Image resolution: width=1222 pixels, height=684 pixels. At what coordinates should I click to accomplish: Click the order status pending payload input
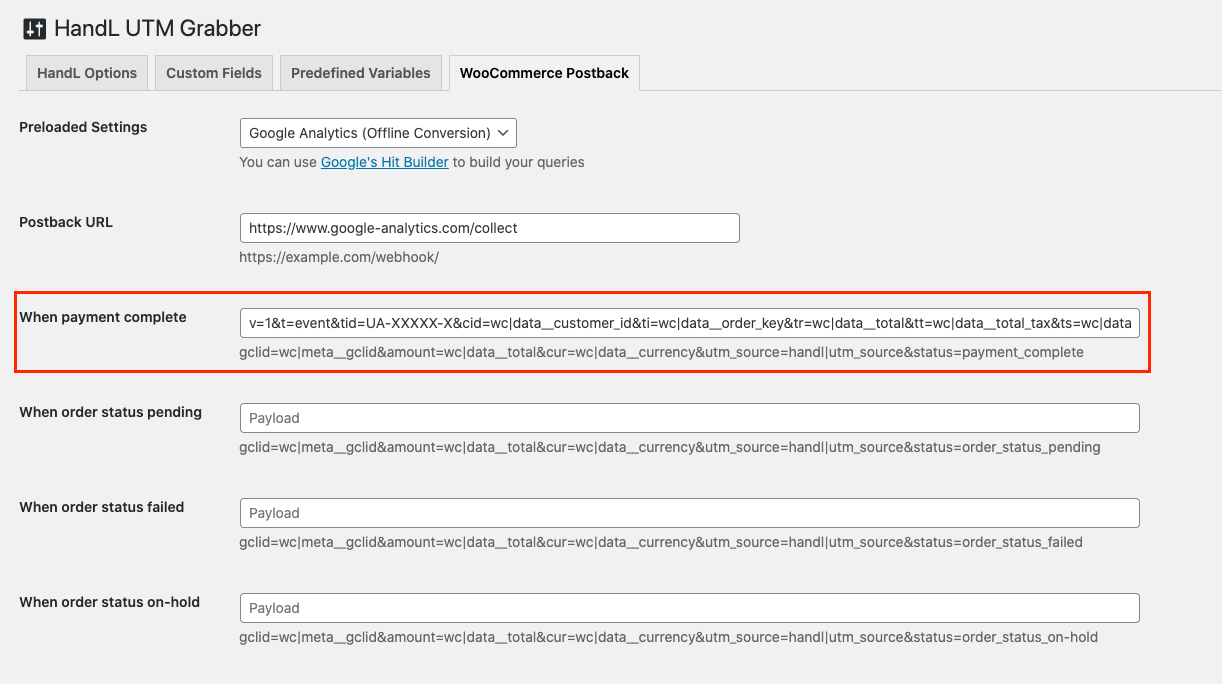pos(689,418)
